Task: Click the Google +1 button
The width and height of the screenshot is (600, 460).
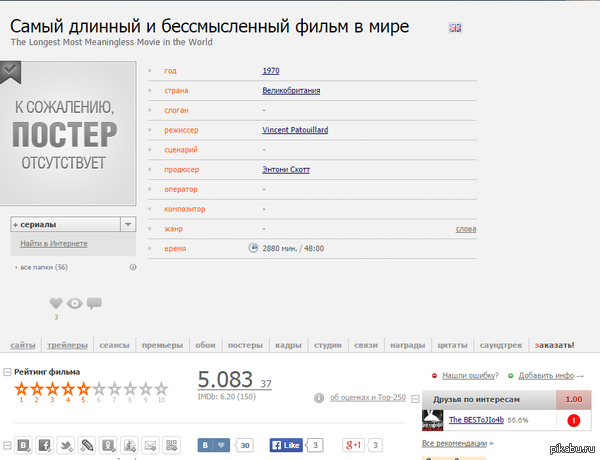Action: click(x=353, y=445)
